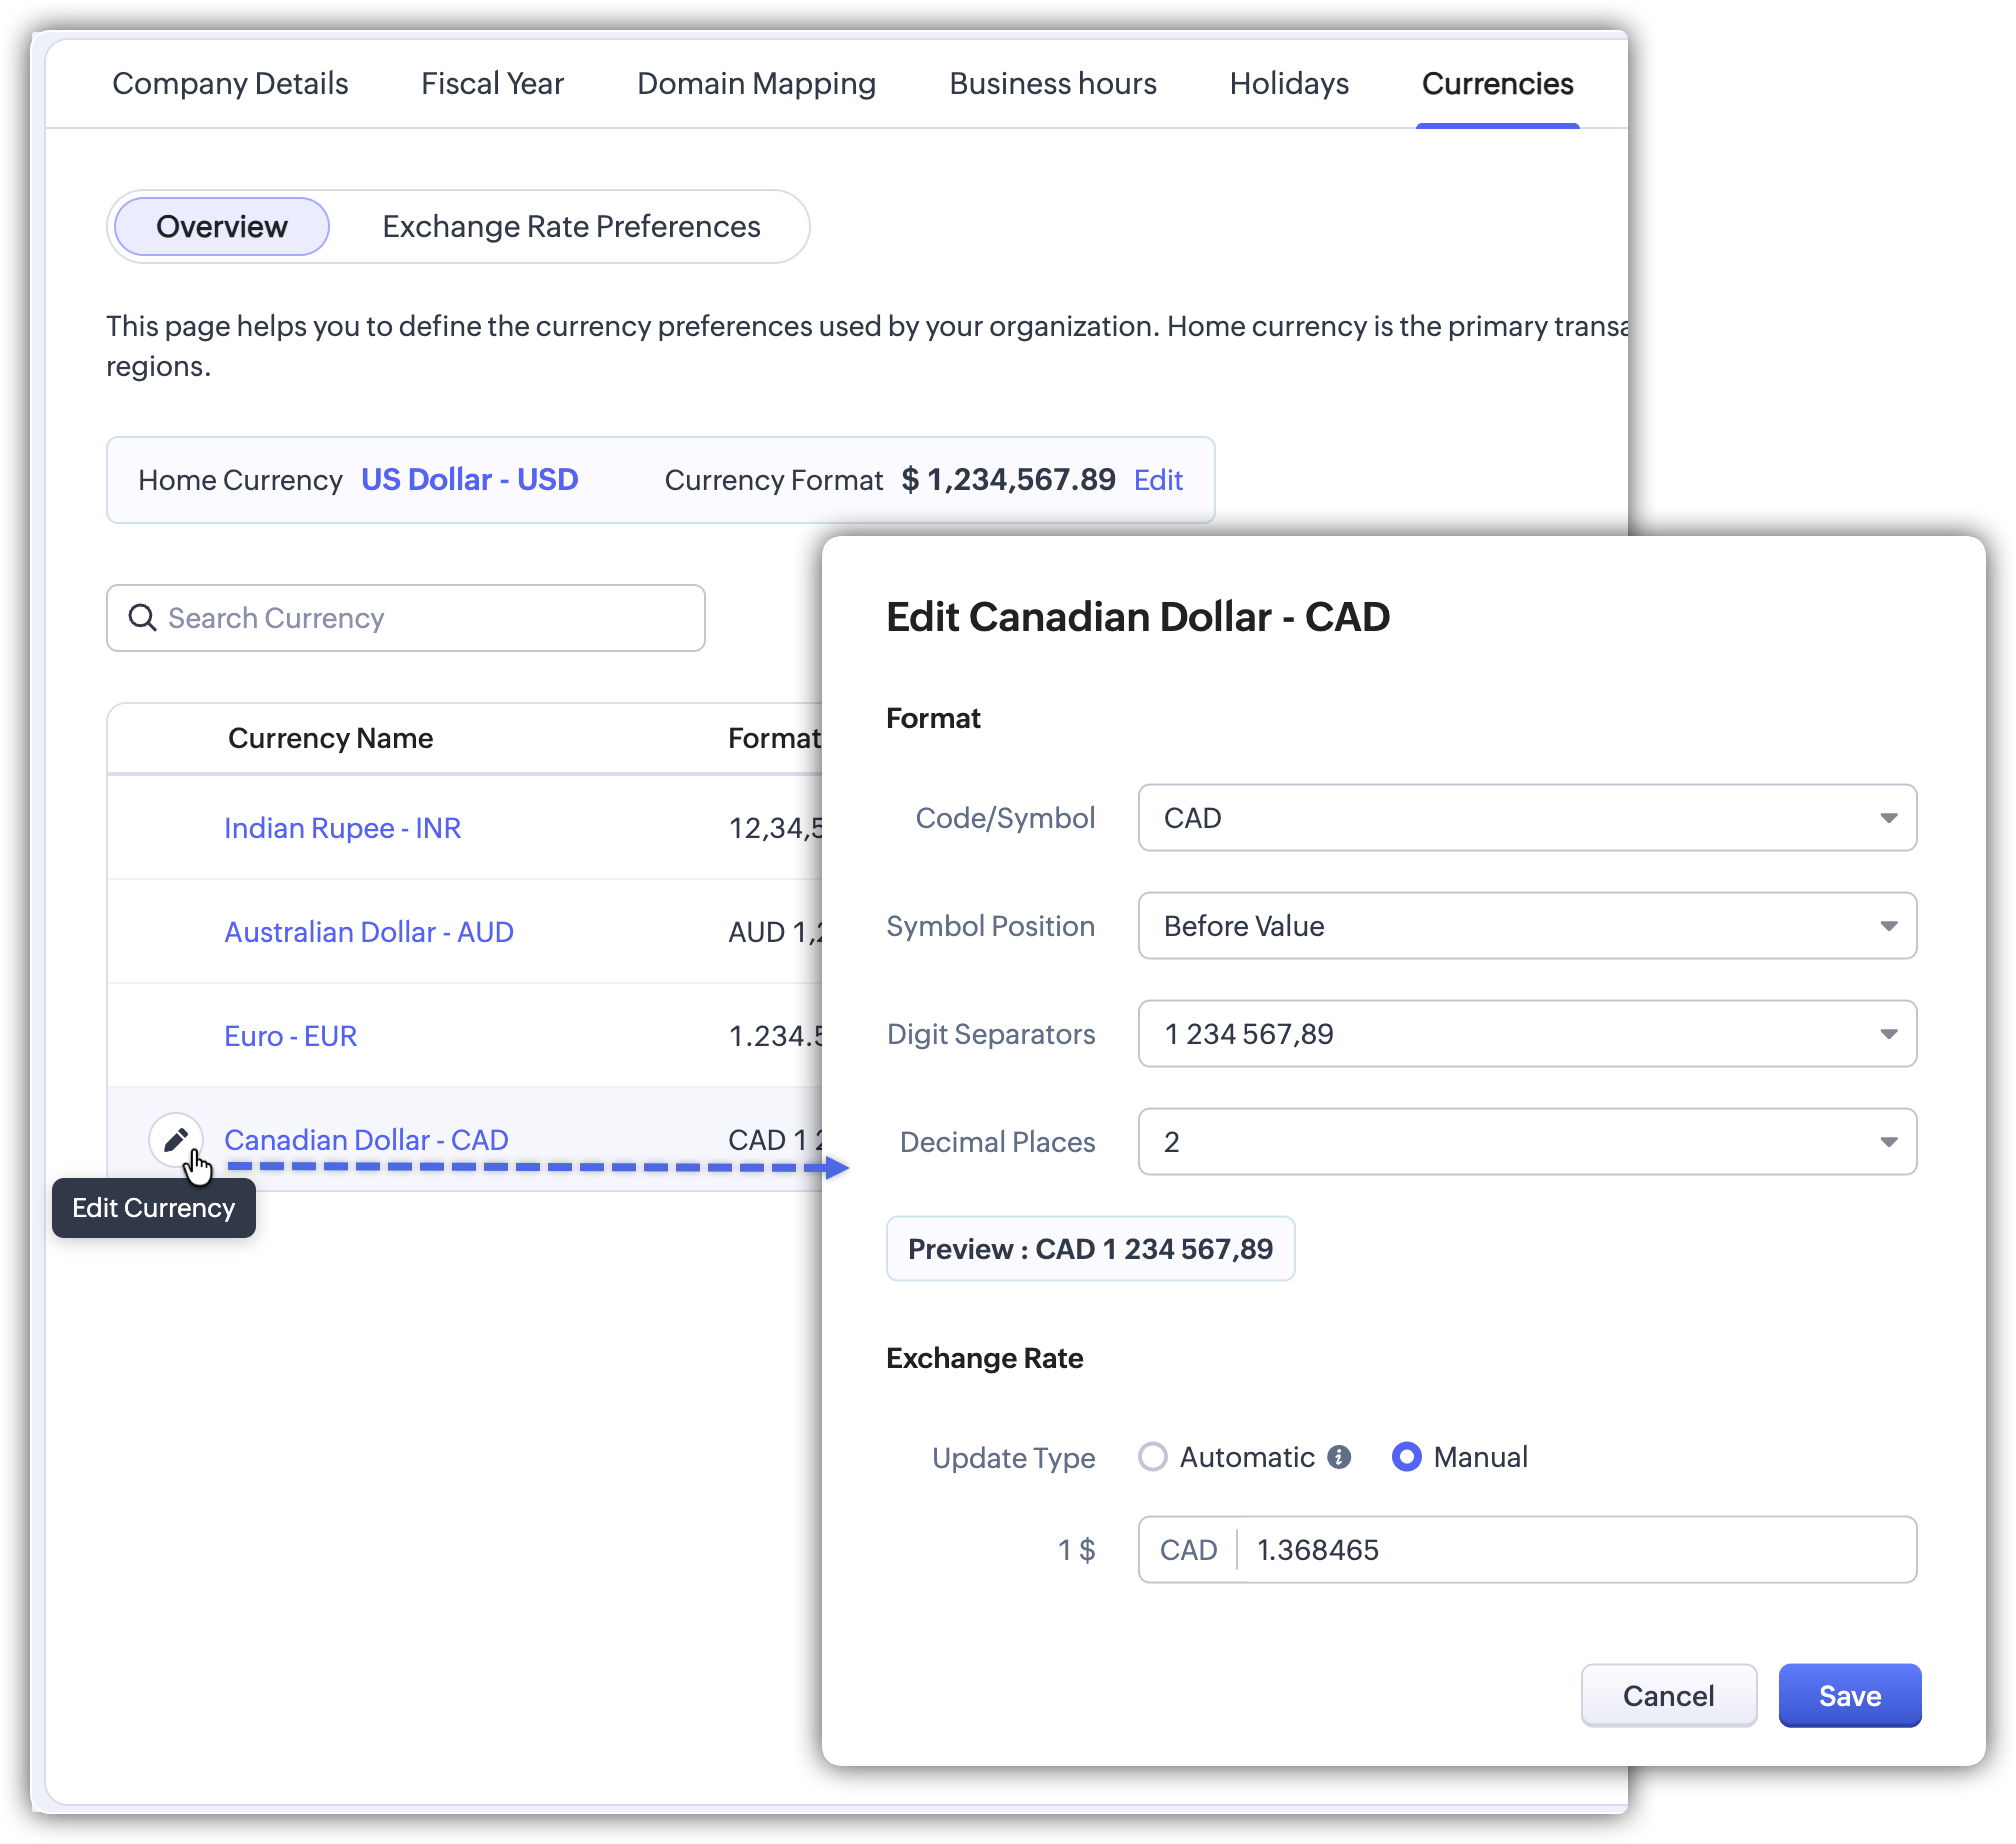Select the Manual update type radio
This screenshot has height=1844, width=2016.
tap(1406, 1457)
